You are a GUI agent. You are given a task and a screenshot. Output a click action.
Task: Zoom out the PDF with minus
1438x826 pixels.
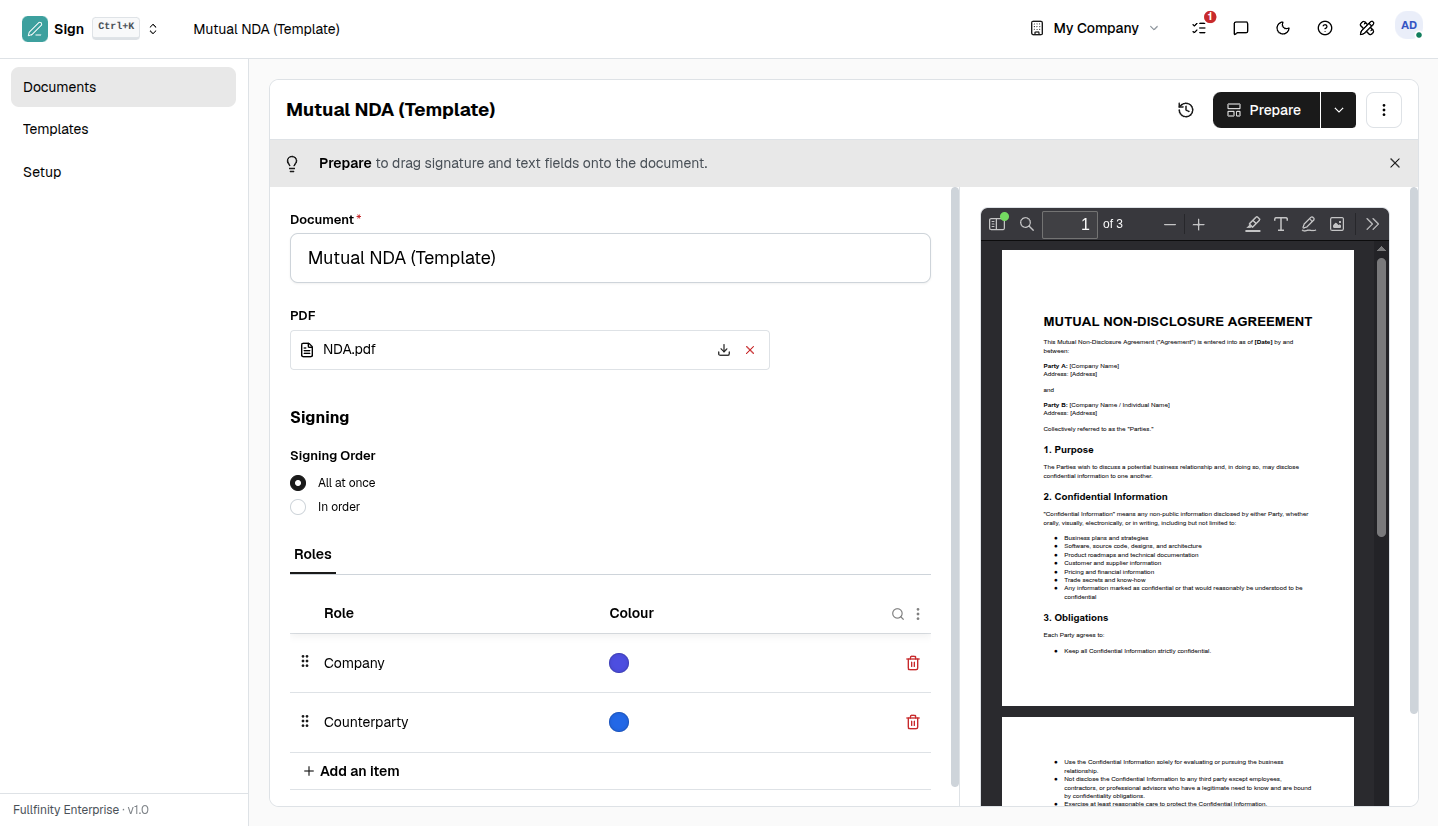[1170, 224]
